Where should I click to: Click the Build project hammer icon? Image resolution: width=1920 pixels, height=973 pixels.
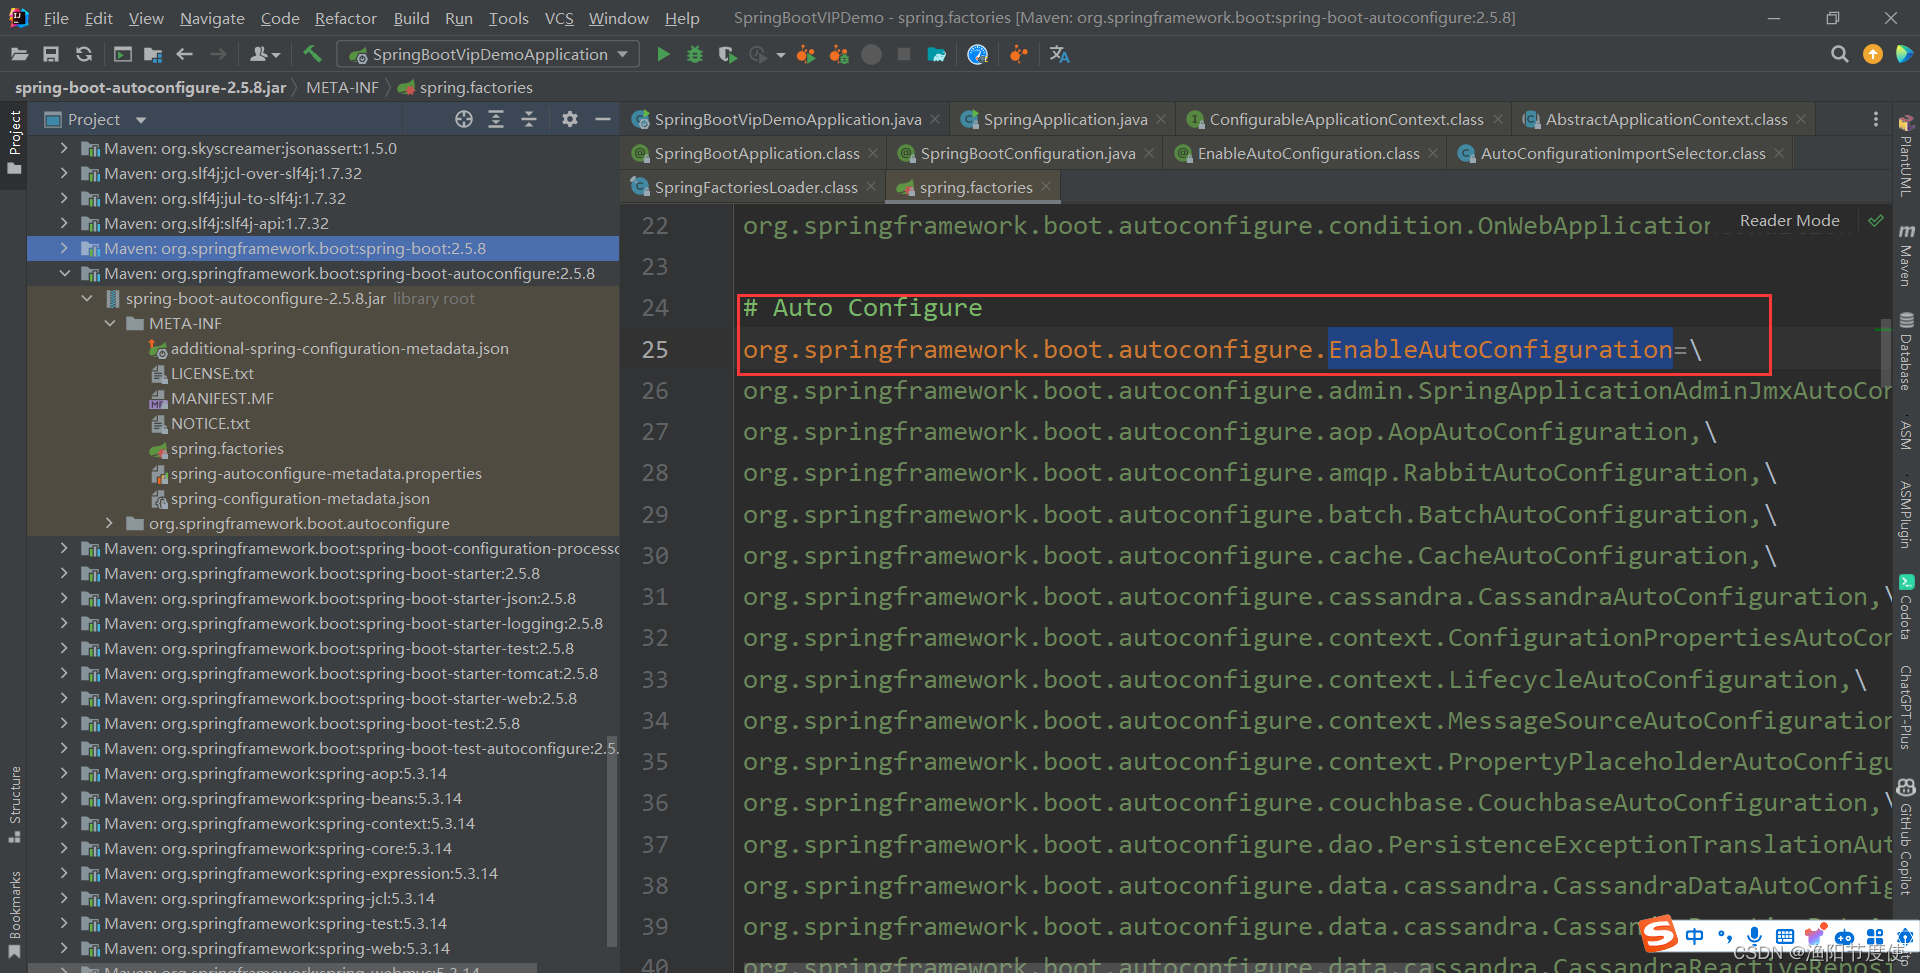(x=312, y=54)
